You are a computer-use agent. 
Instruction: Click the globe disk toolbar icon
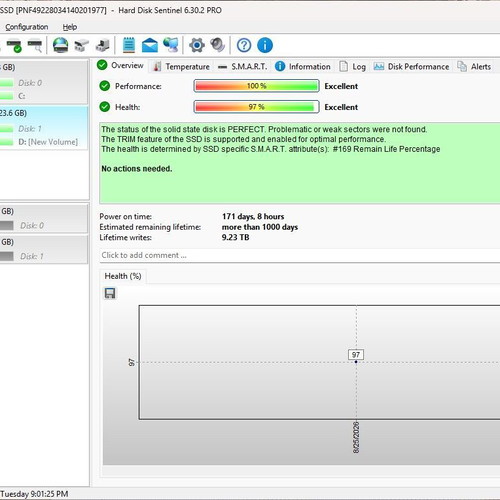[x=60, y=45]
